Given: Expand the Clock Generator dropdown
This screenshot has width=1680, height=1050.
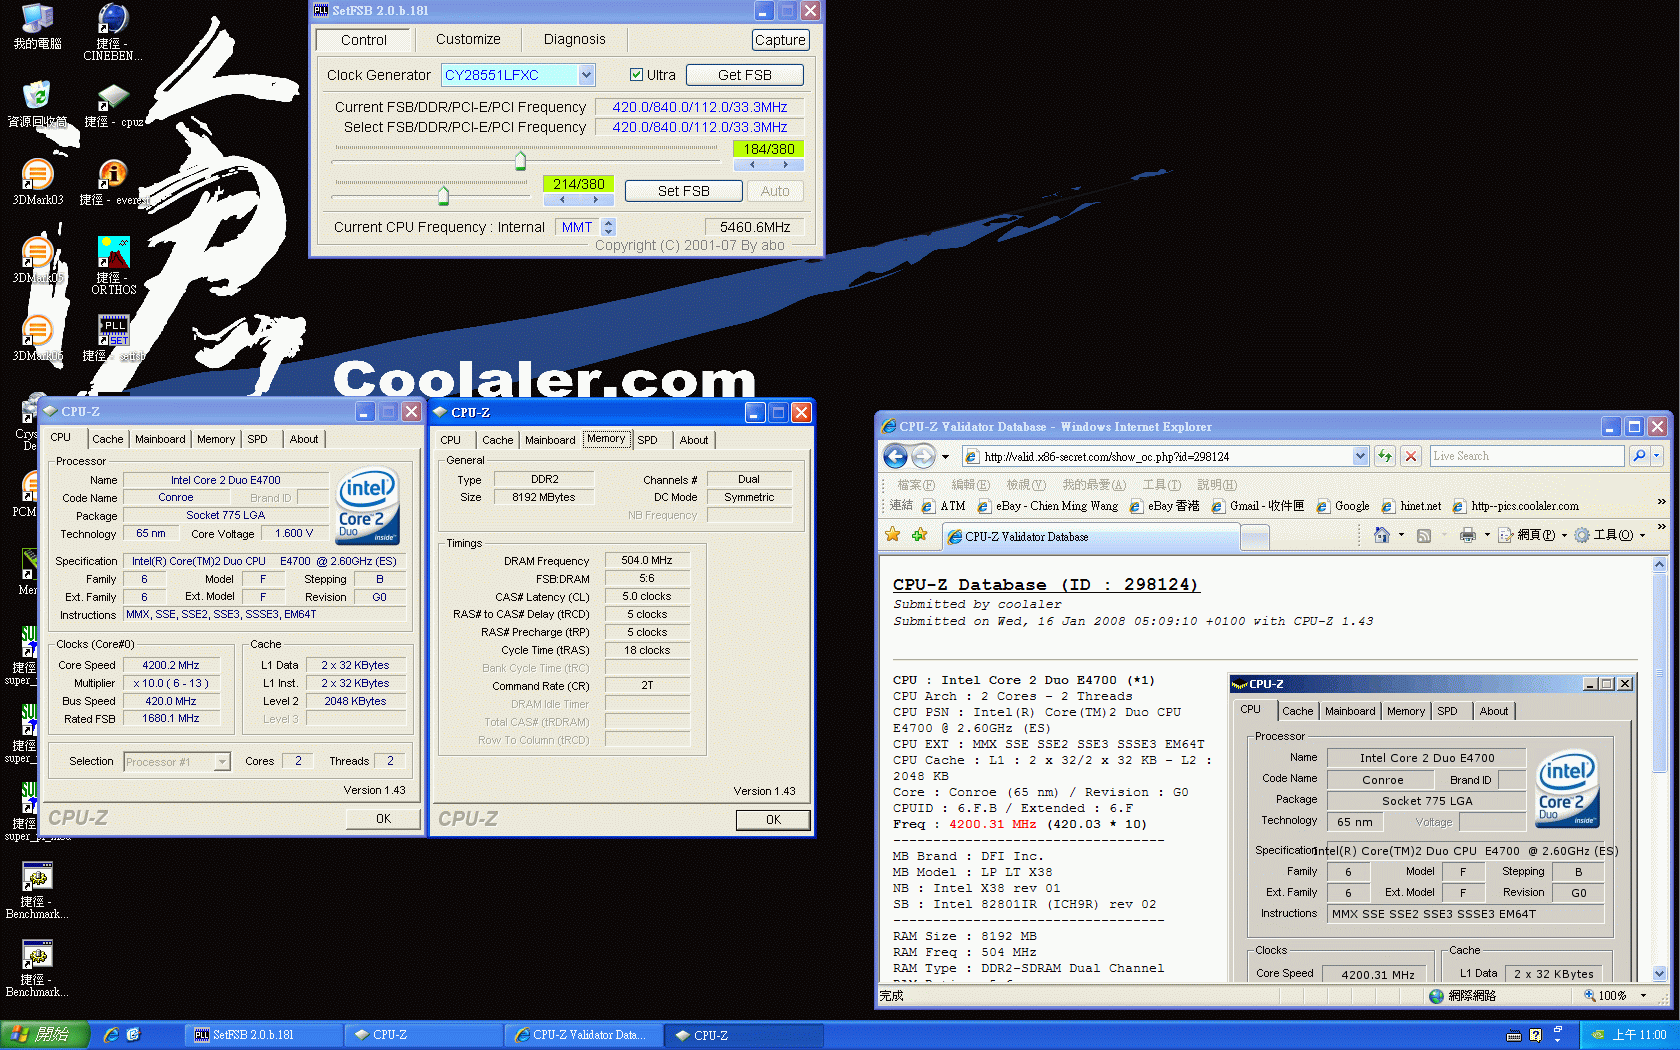Looking at the screenshot, I should (586, 75).
